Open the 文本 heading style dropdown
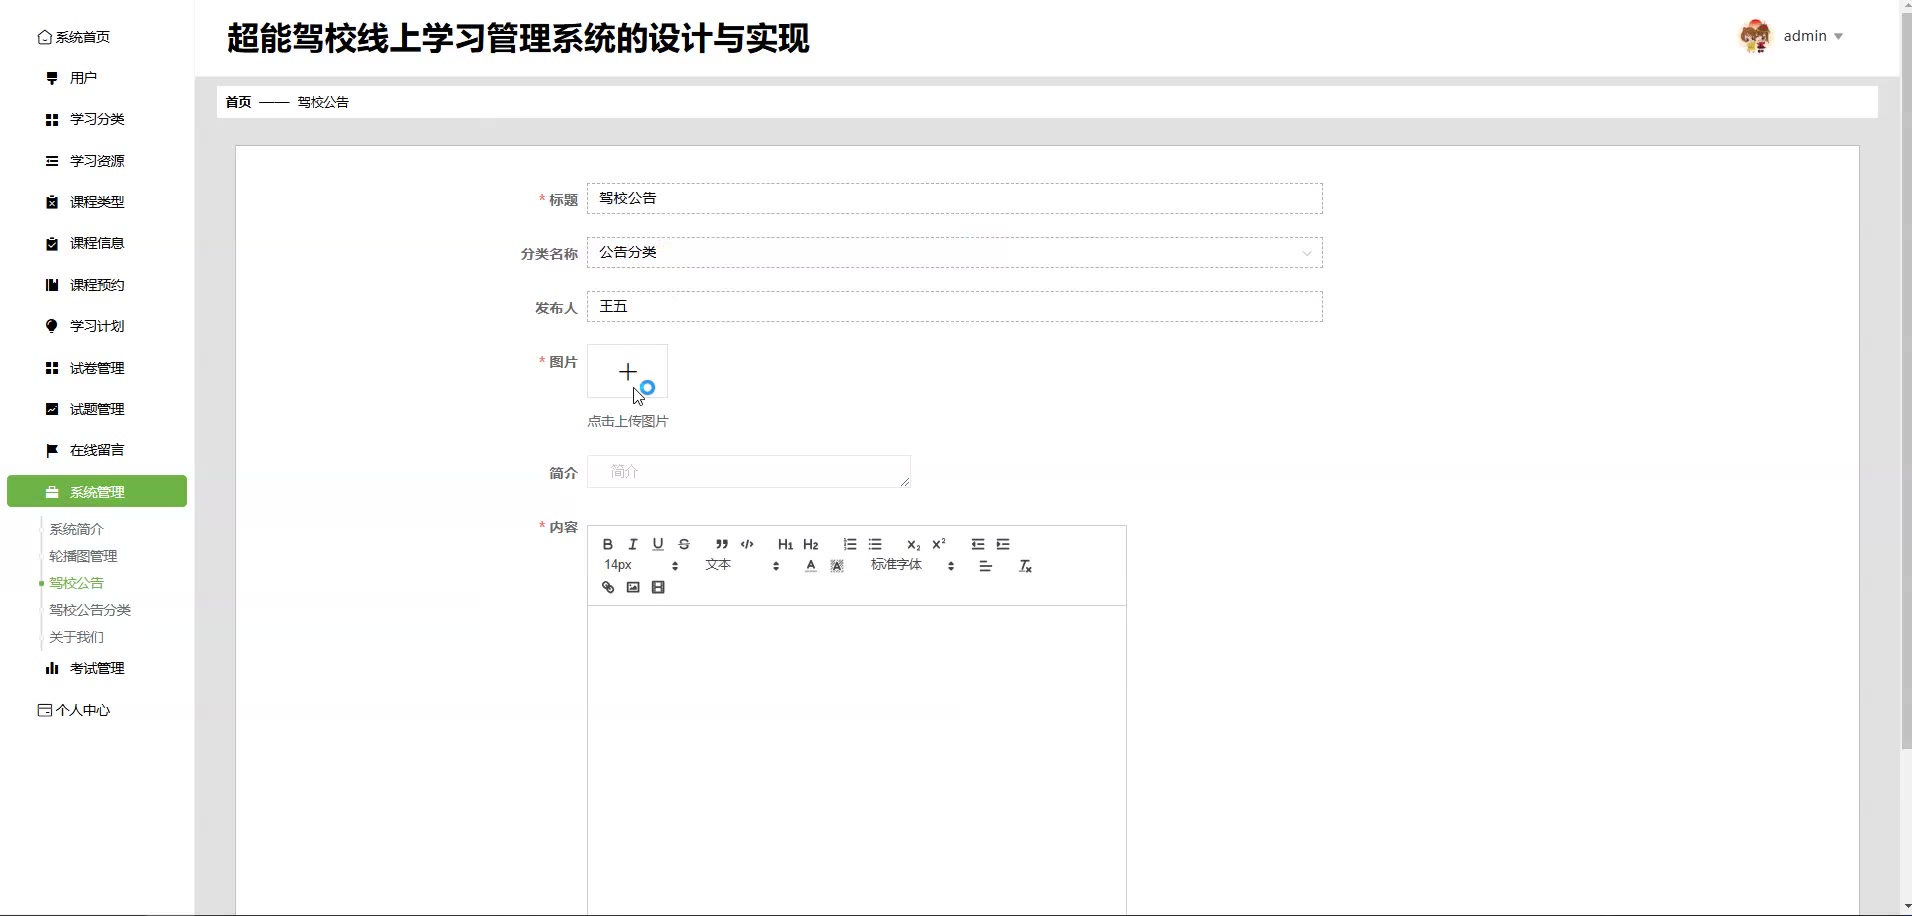 (741, 565)
